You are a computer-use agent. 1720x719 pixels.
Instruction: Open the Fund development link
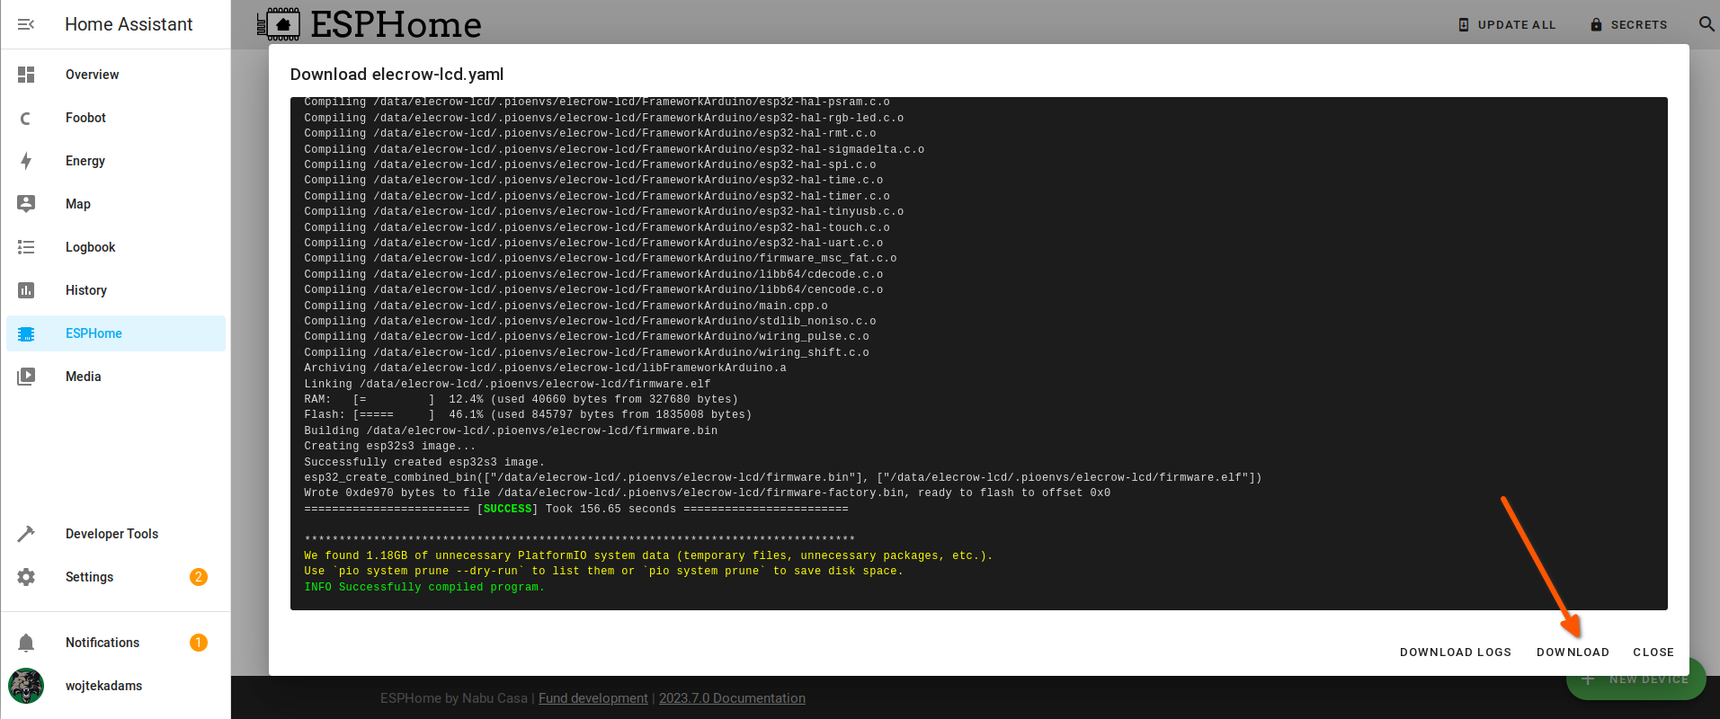click(593, 698)
